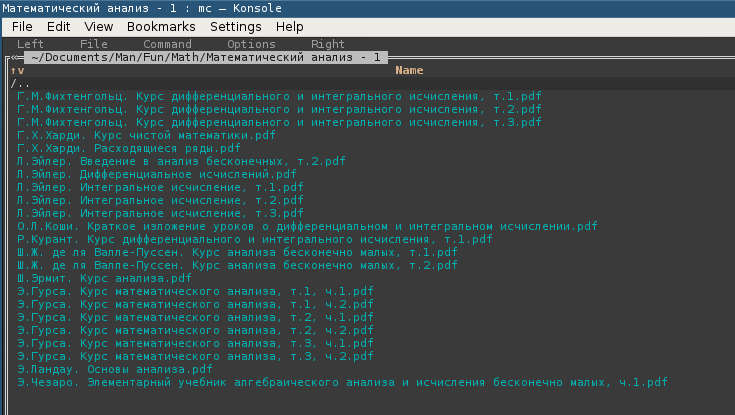Select Коши 'Краткое изложение уроков' file

(307, 226)
